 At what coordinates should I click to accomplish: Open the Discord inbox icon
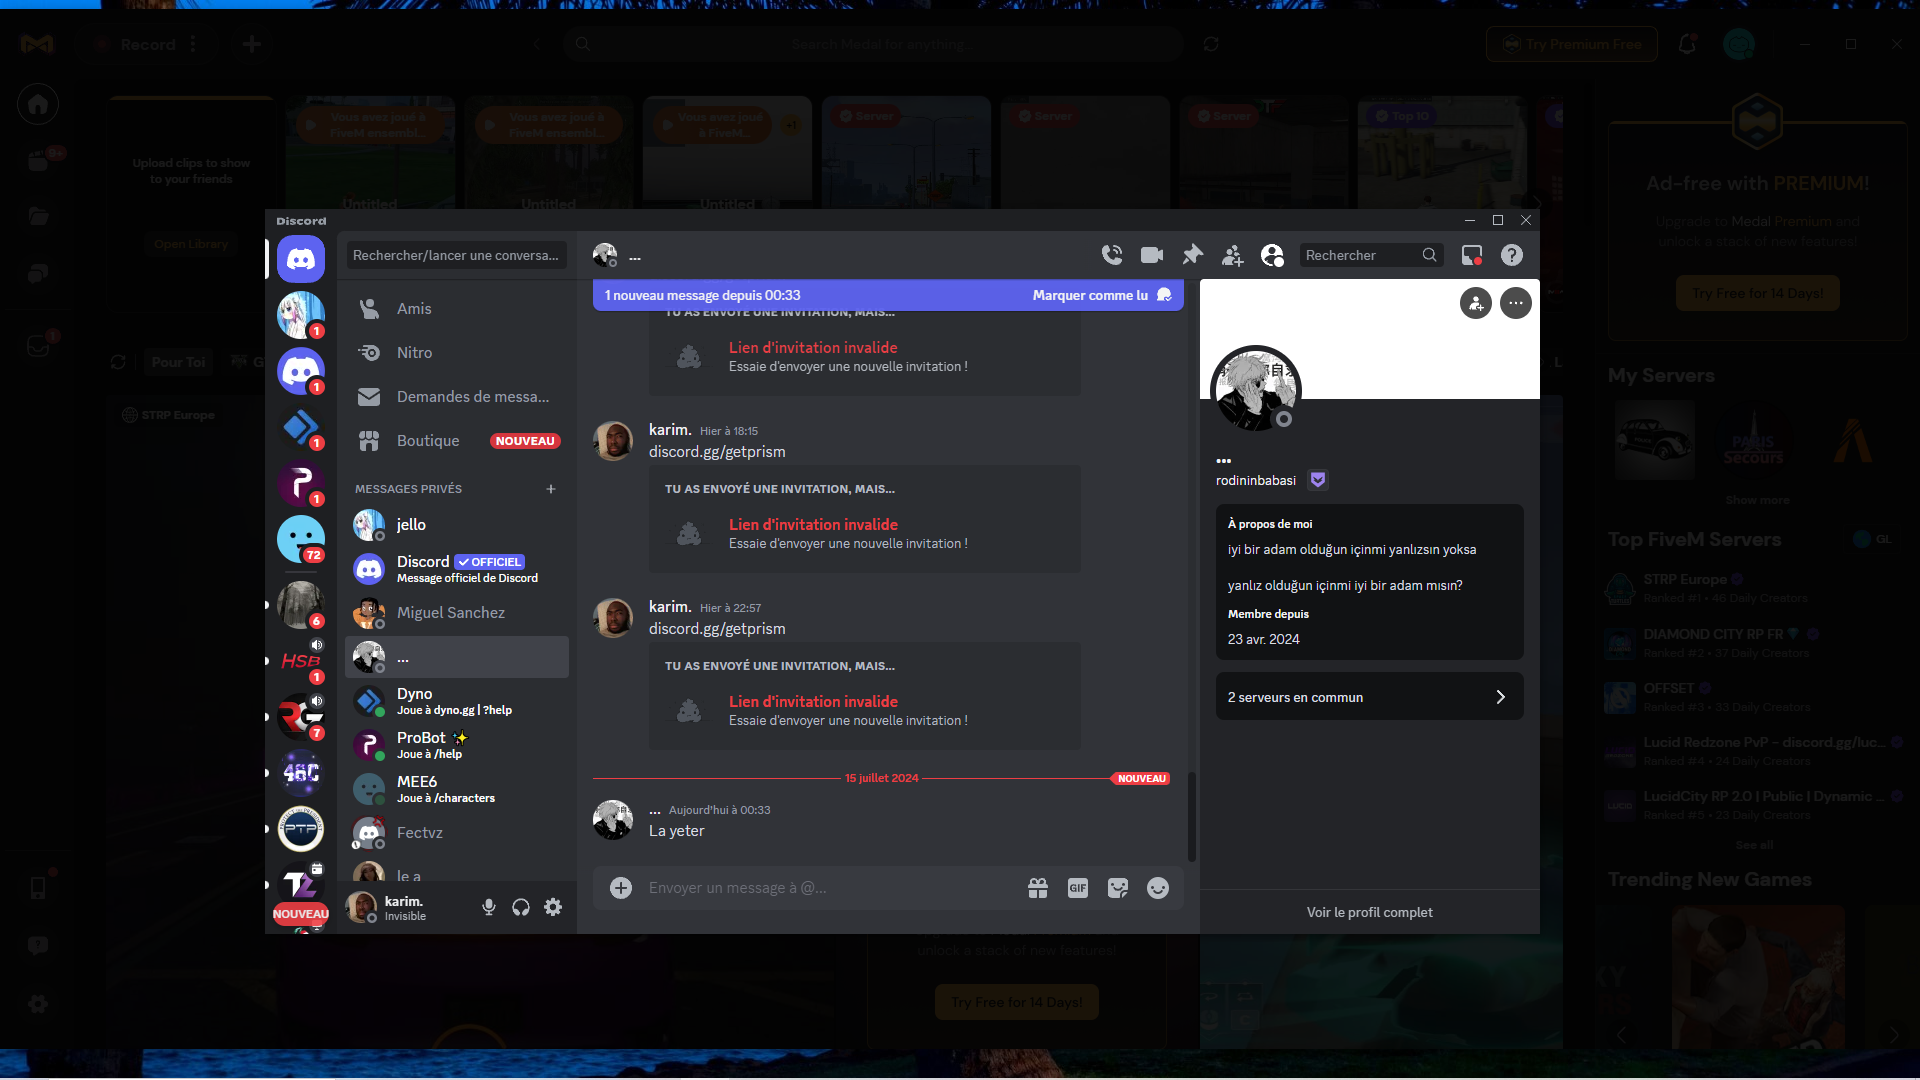pos(1472,255)
